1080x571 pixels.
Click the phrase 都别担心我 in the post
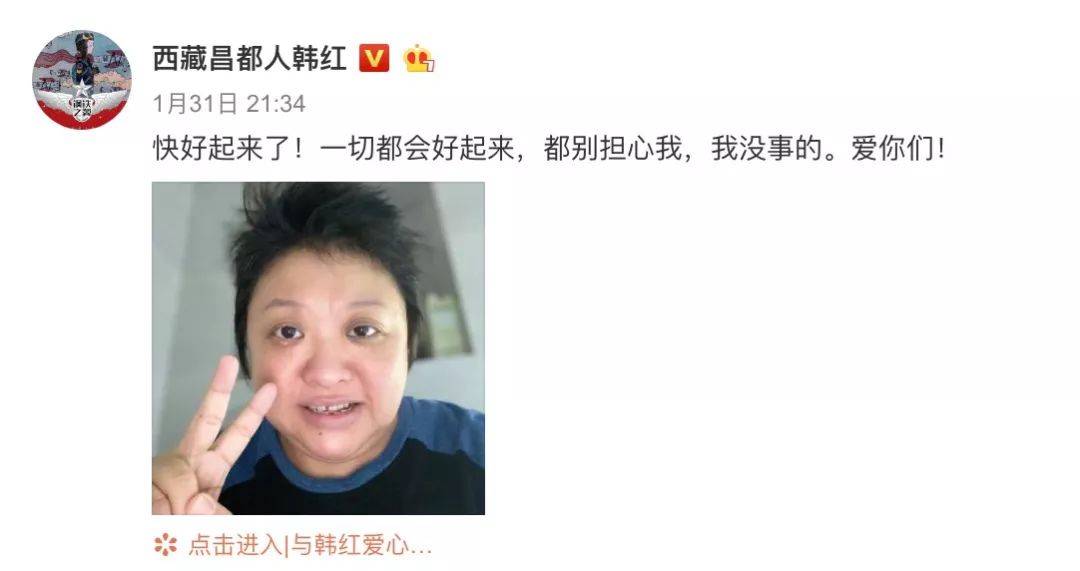[x=613, y=148]
